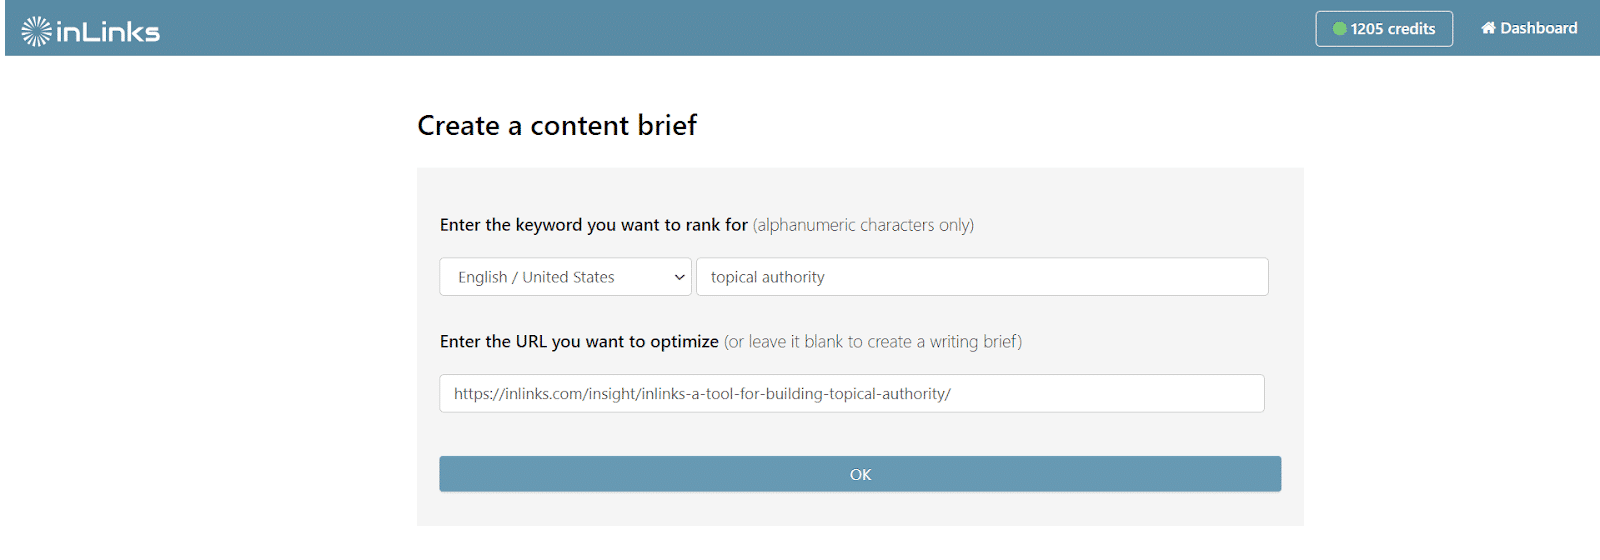Screen dimensions: 1600x560
Task: Open the 1205 credits button
Action: 1384,29
